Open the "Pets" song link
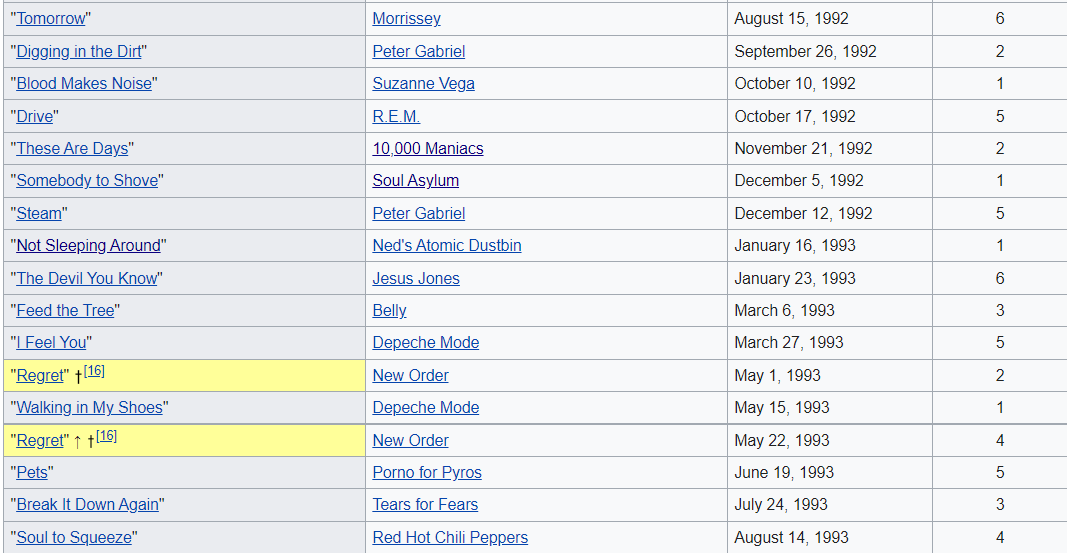1067x553 pixels. click(x=32, y=472)
